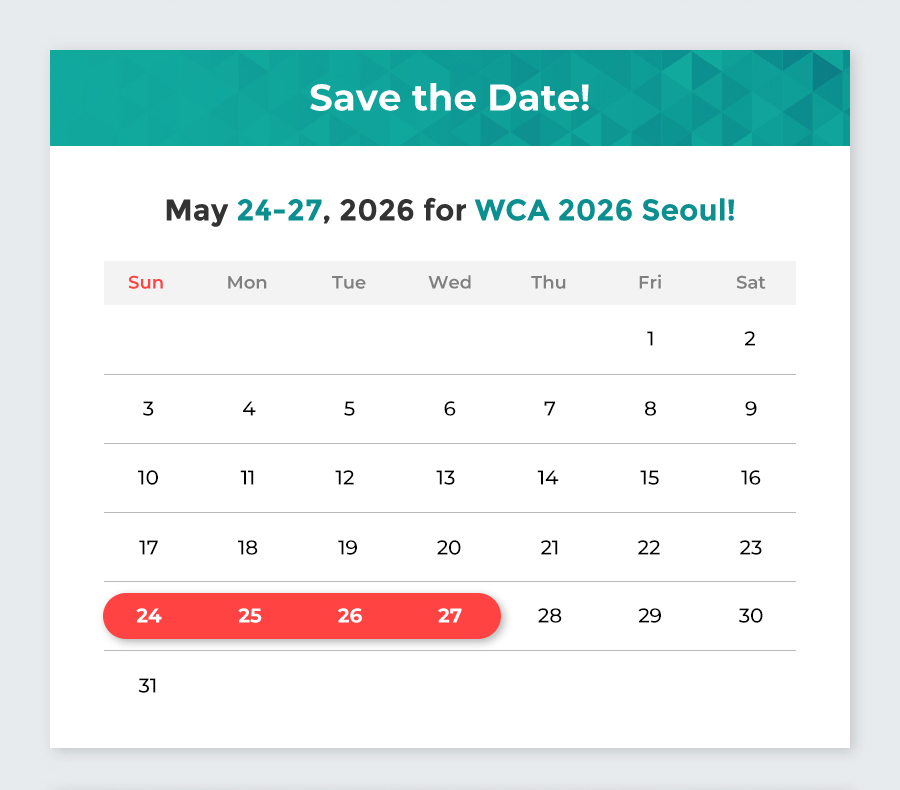Screen dimensions: 900x790
Task: Click the Wed column header
Action: (450, 282)
